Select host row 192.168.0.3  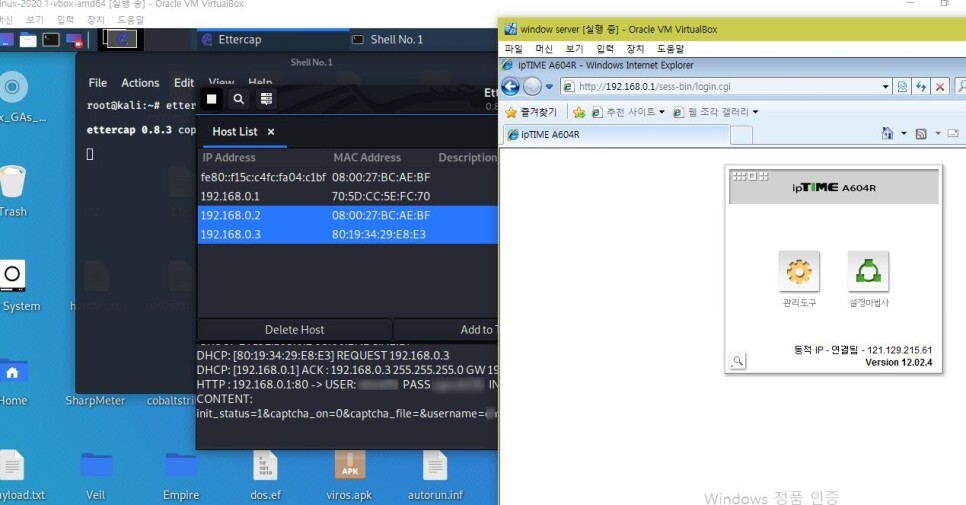coord(347,235)
